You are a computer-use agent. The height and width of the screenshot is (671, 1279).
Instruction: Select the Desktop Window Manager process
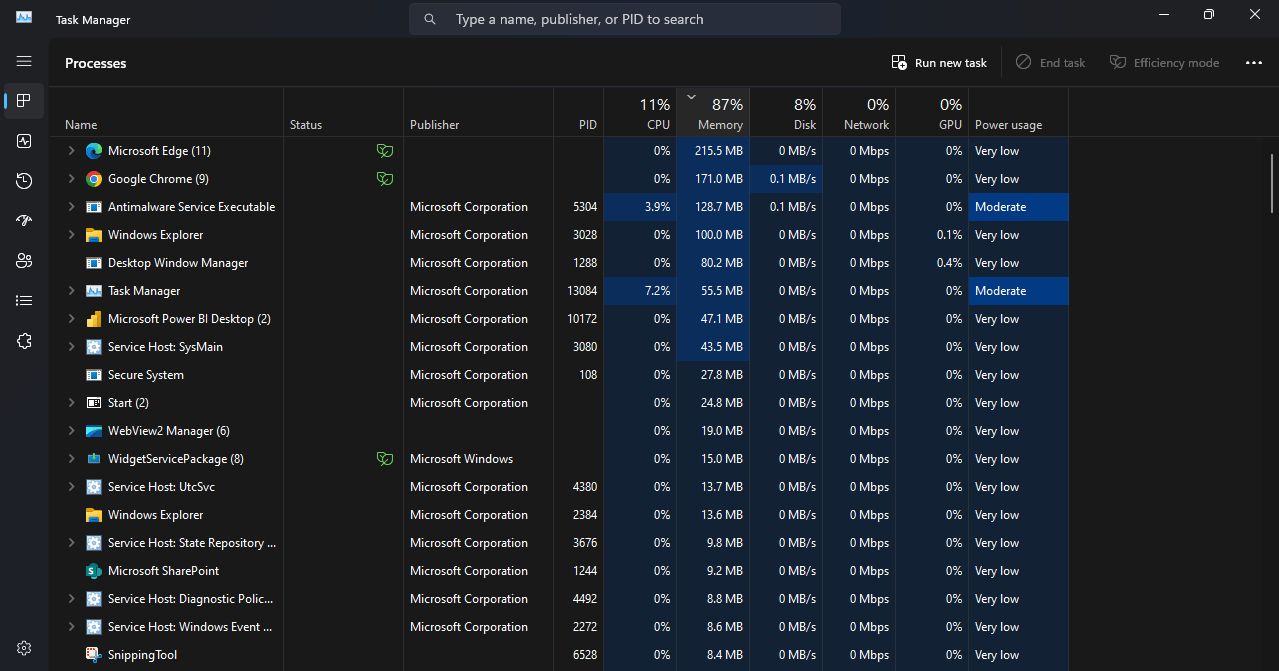558,263
